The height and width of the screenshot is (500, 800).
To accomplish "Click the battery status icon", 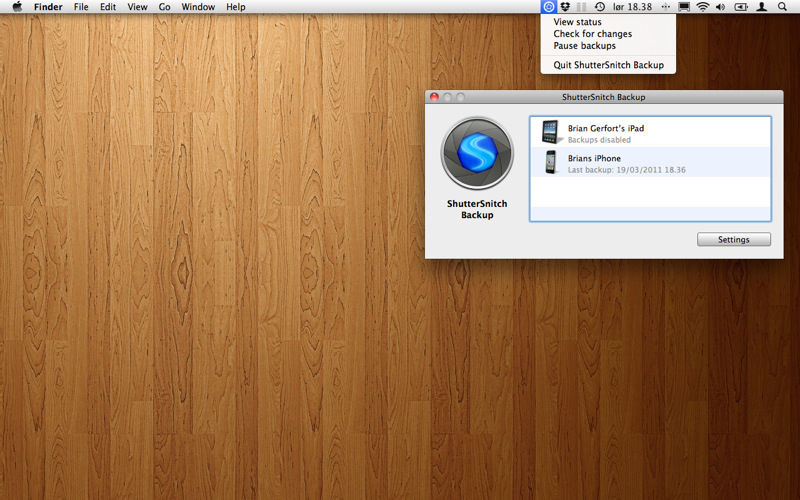I will [740, 7].
